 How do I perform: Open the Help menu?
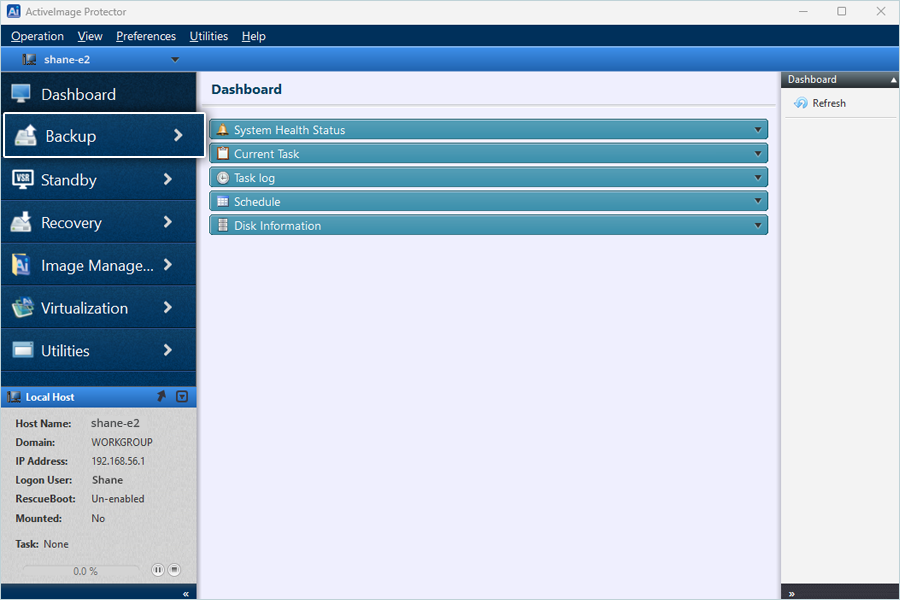pos(253,36)
